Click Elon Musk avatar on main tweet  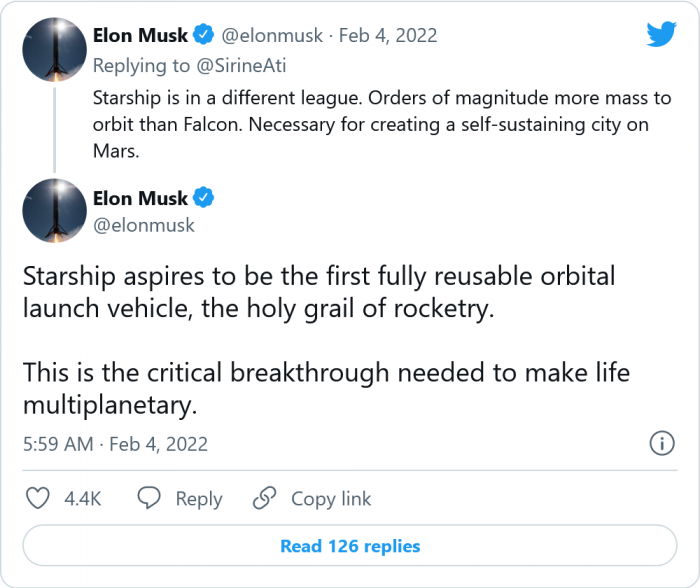[53, 210]
